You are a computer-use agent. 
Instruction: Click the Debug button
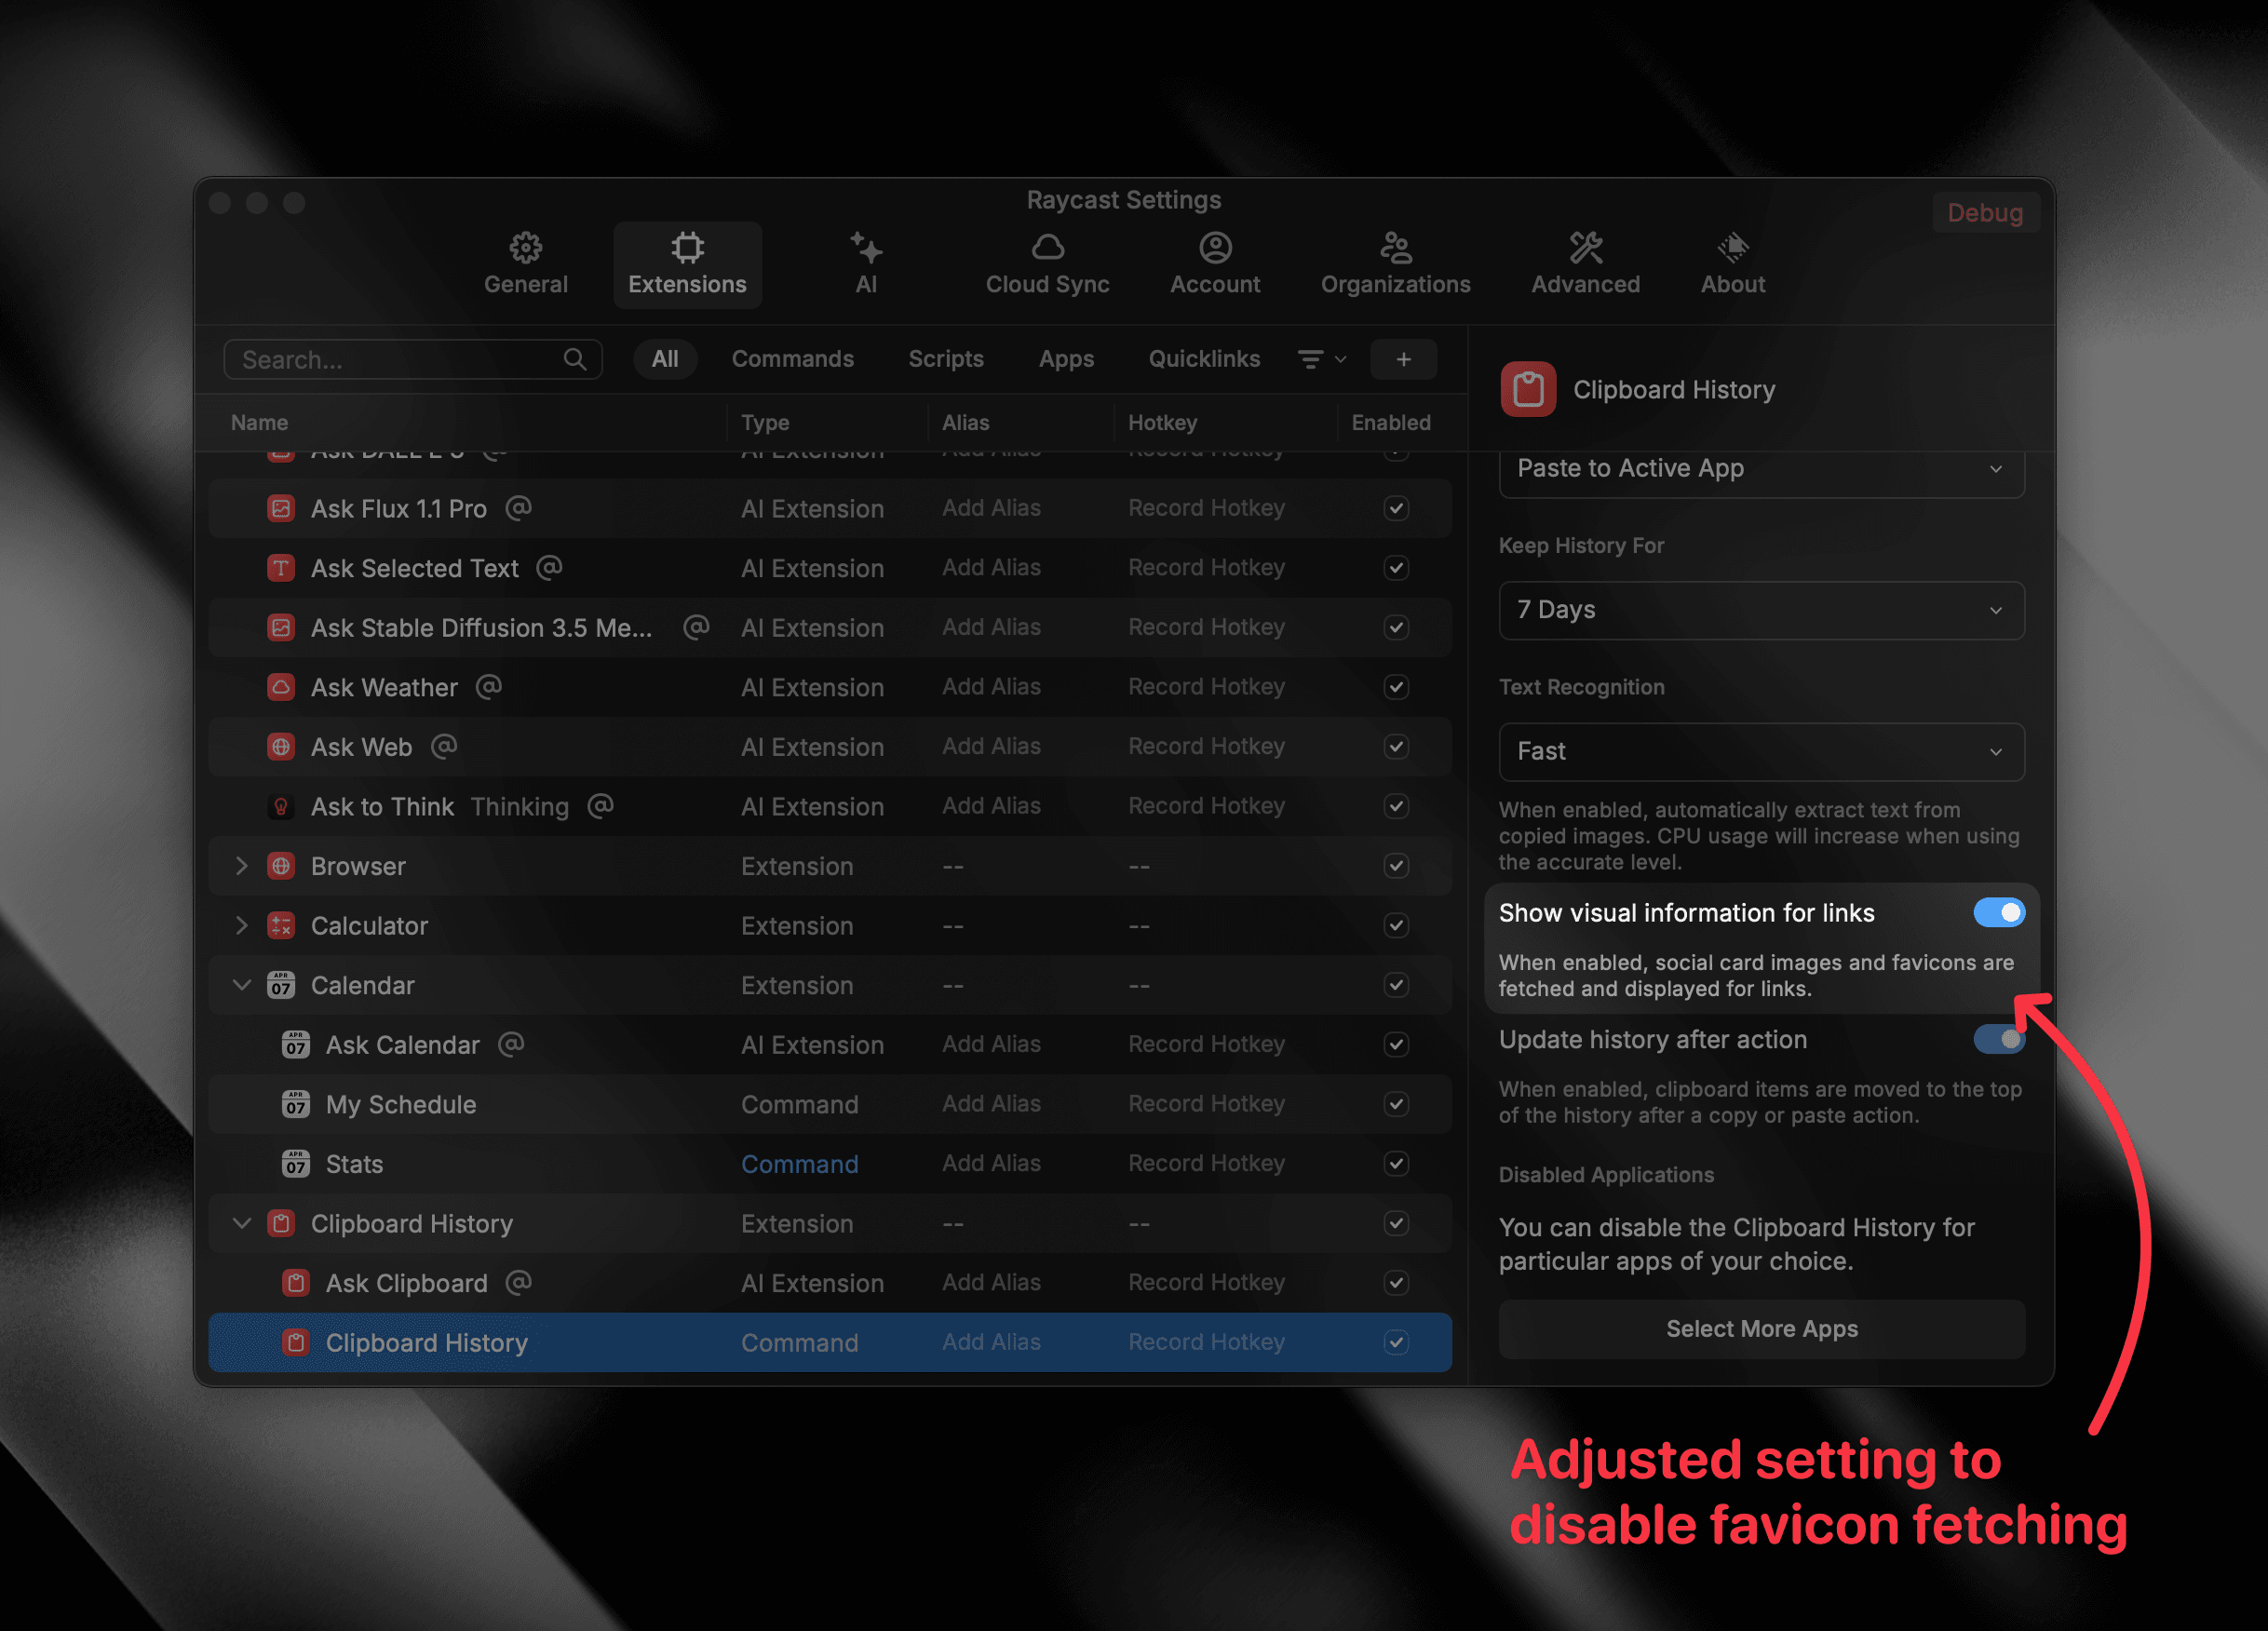pyautogui.click(x=1985, y=212)
